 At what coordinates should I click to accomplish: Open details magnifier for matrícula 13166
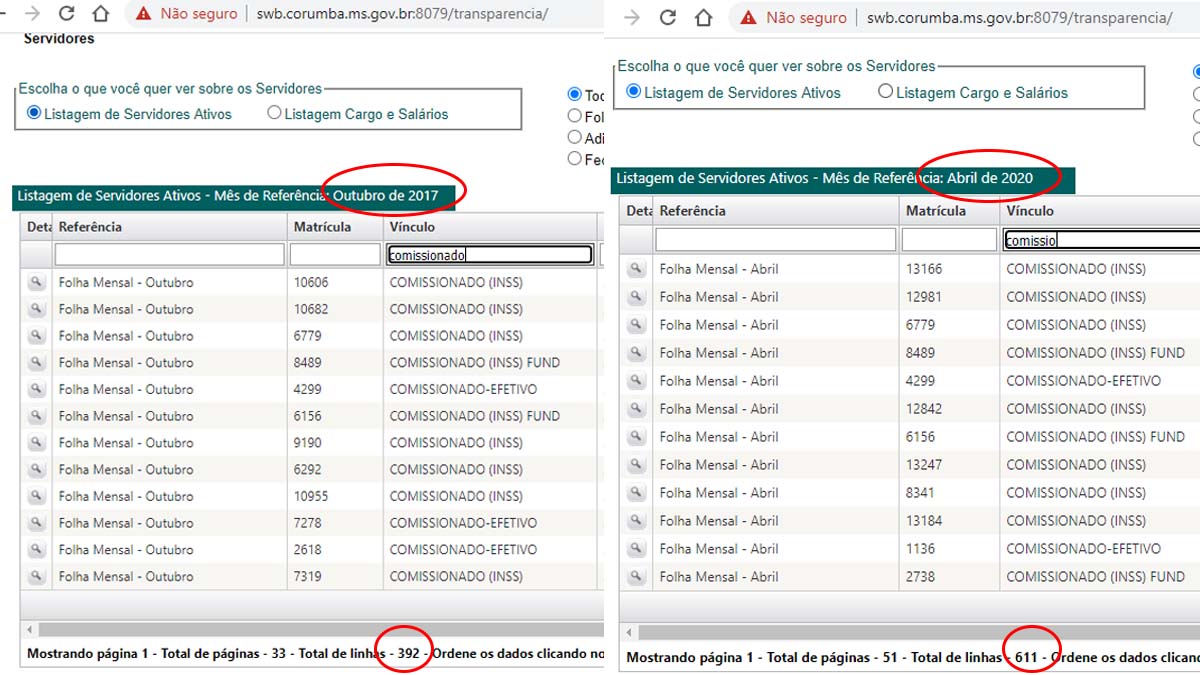click(636, 269)
